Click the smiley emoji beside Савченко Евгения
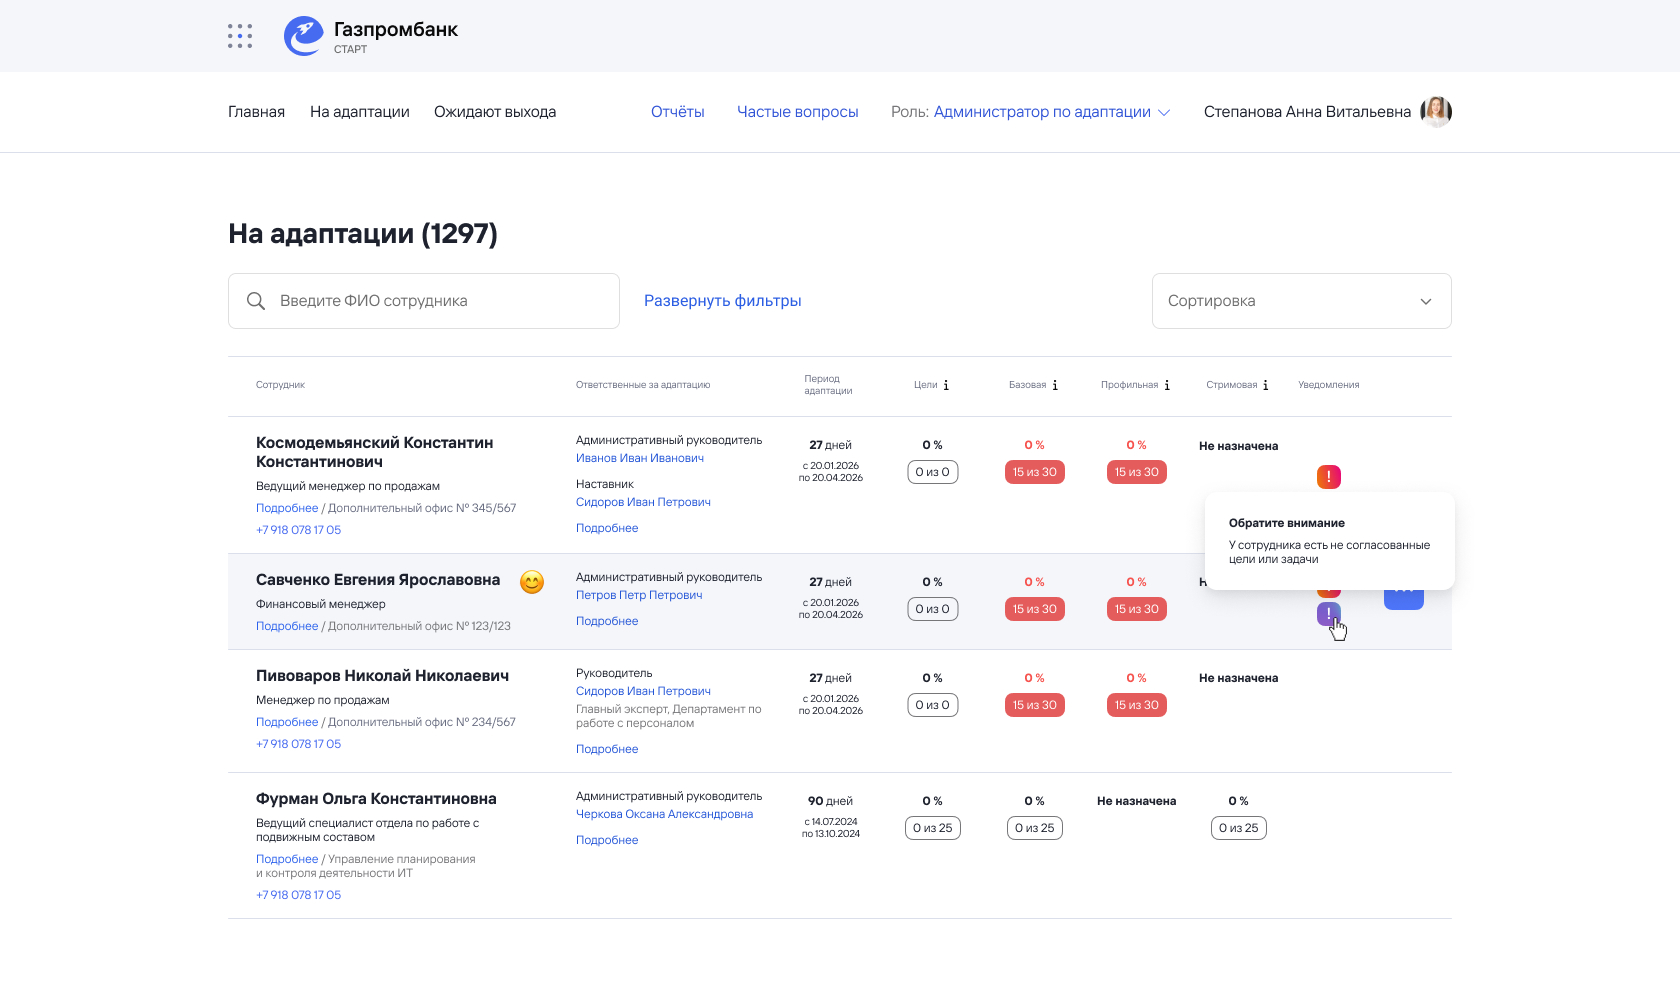Image resolution: width=1680 pixels, height=987 pixels. pyautogui.click(x=532, y=582)
